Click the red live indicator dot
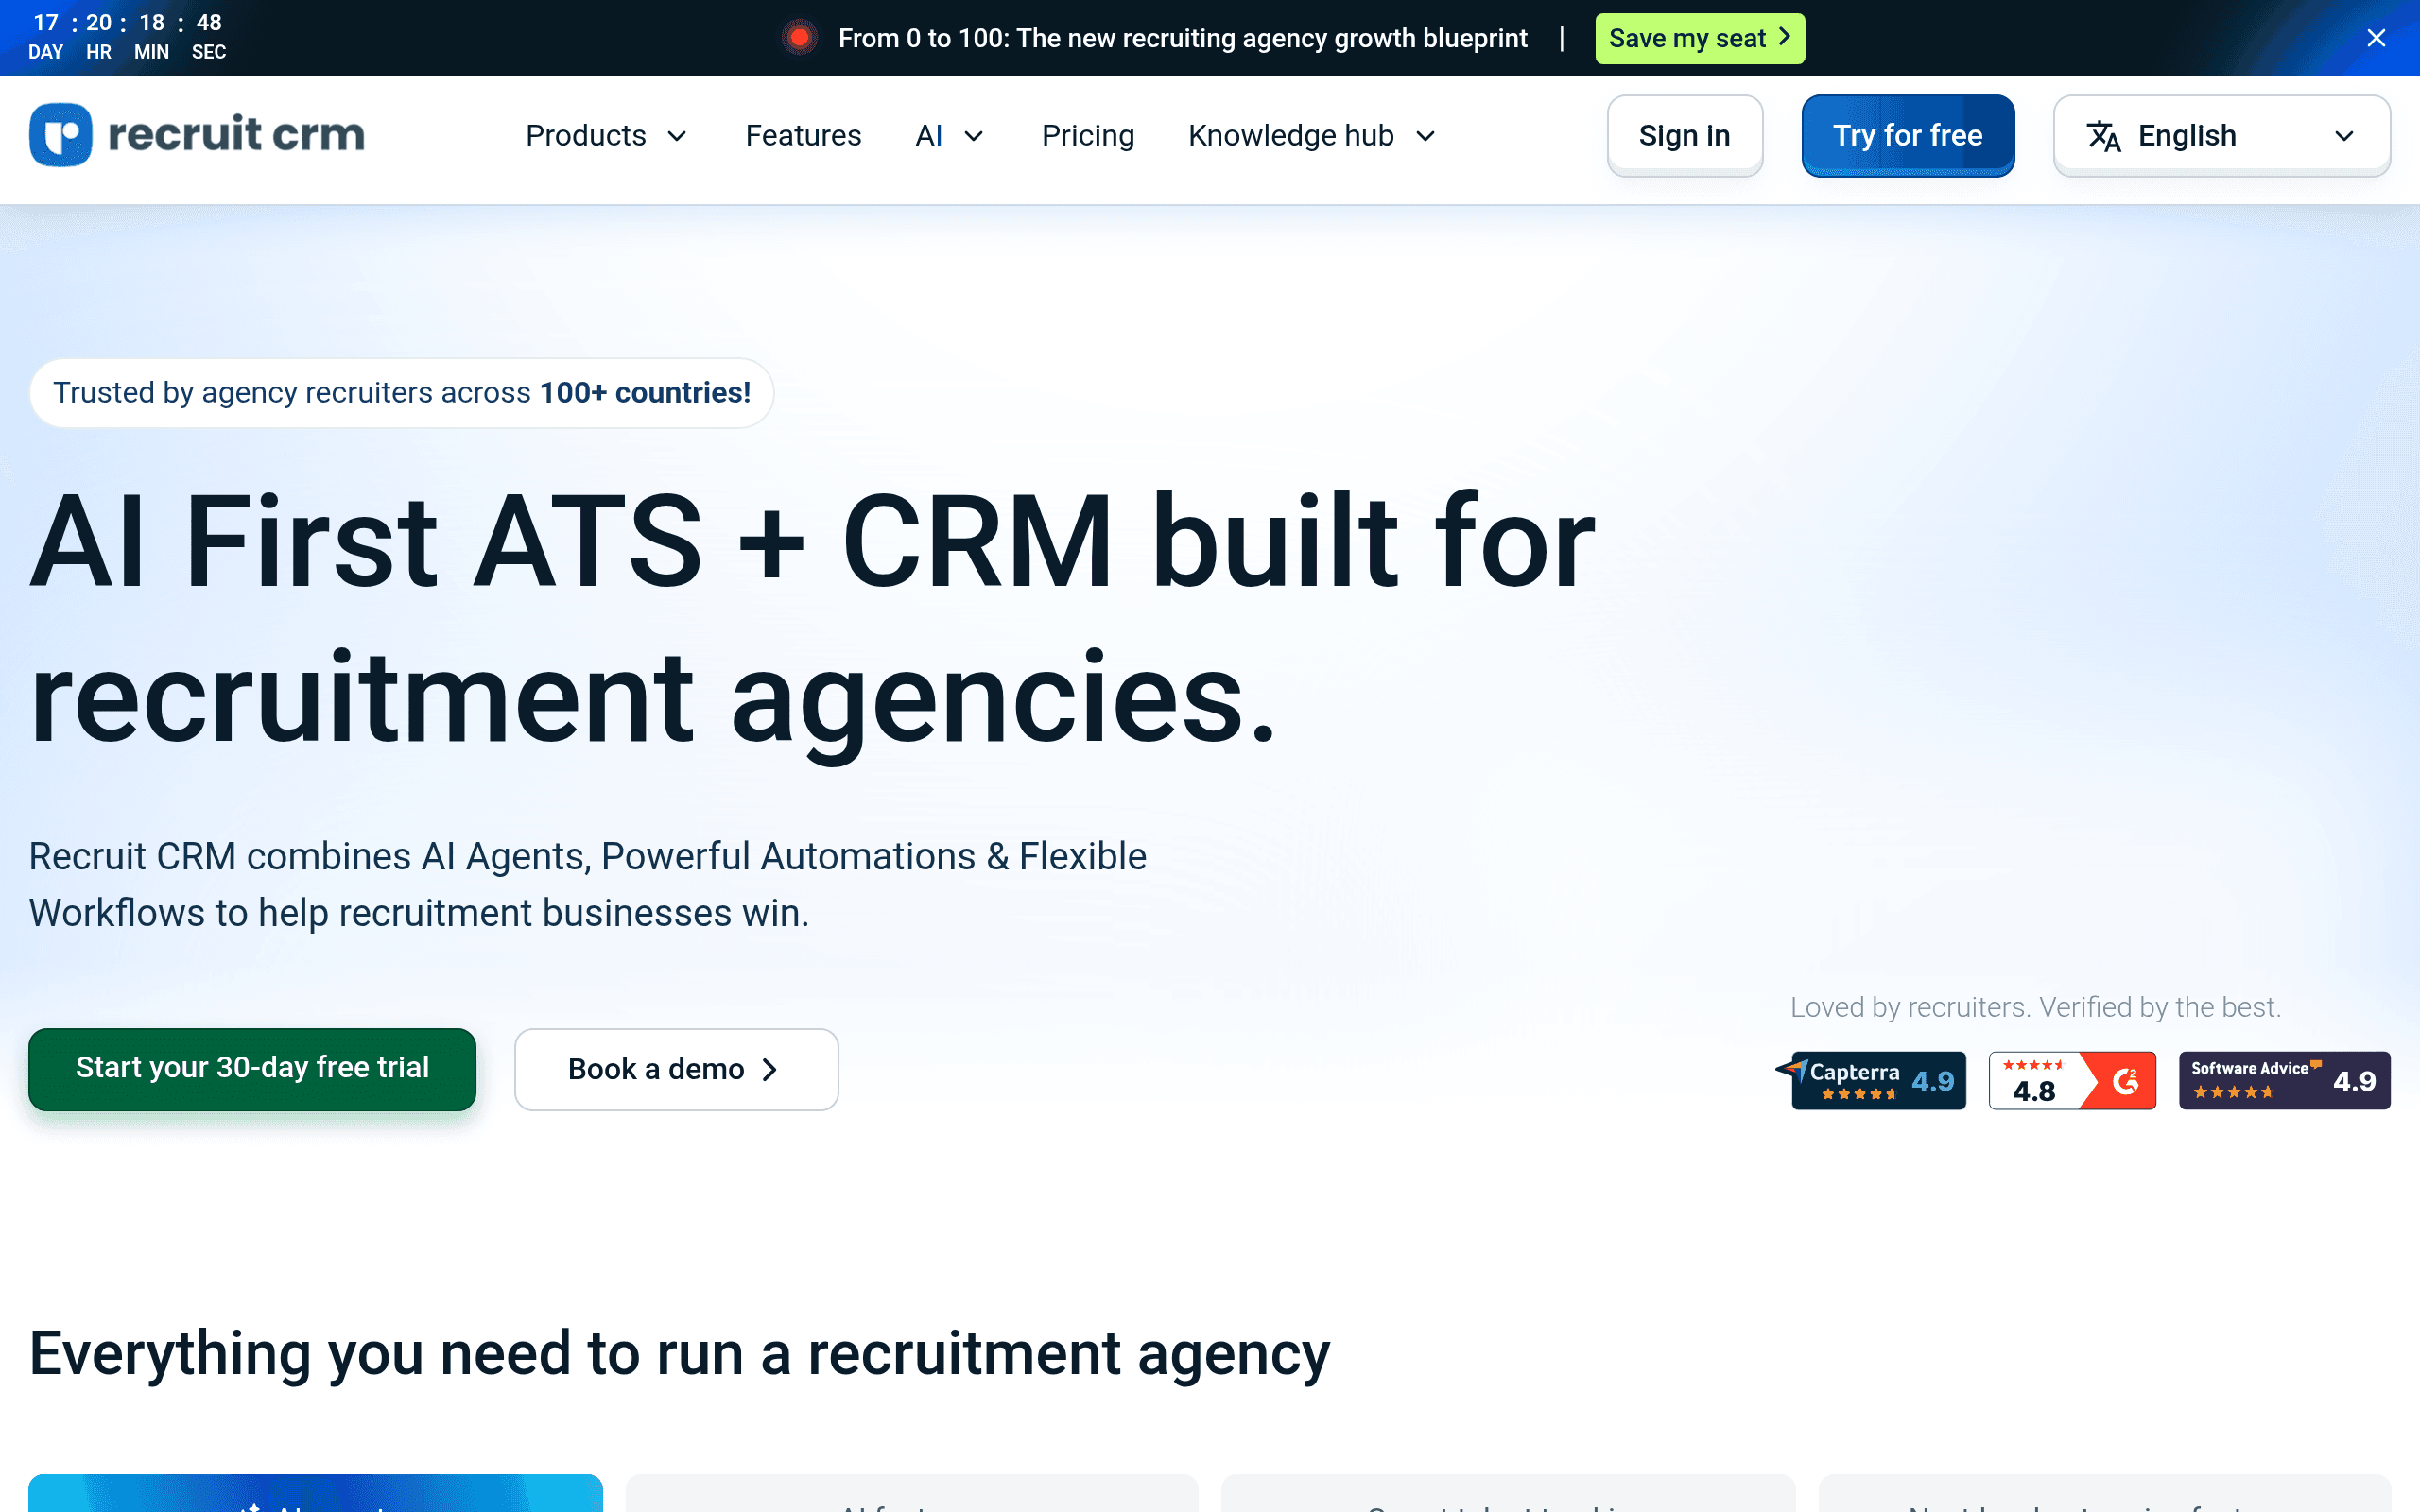Image resolution: width=2420 pixels, height=1512 pixels. click(799, 38)
